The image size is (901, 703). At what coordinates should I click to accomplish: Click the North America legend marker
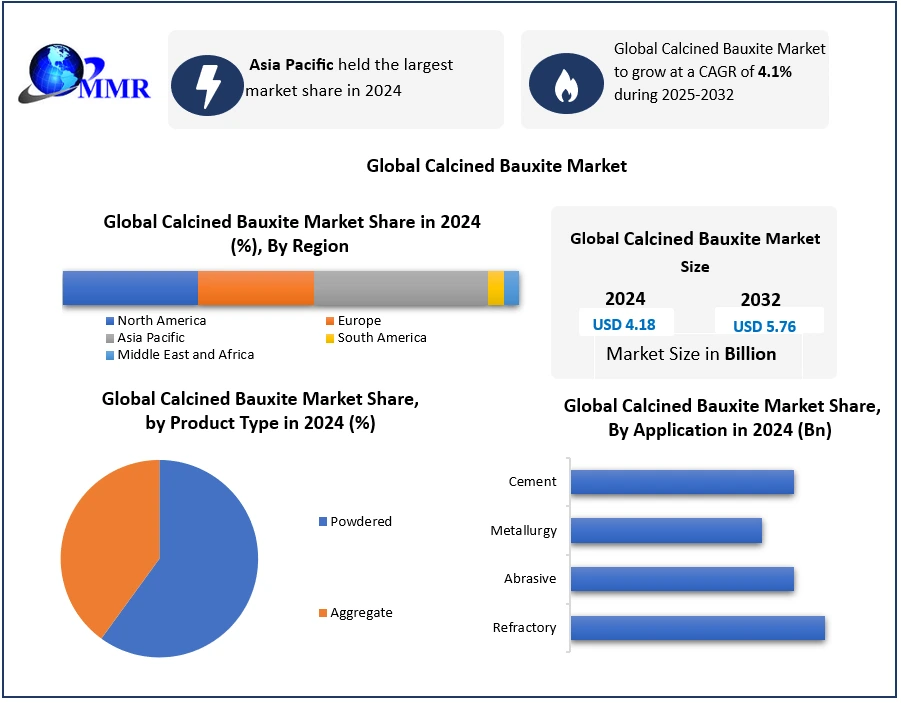click(x=110, y=321)
